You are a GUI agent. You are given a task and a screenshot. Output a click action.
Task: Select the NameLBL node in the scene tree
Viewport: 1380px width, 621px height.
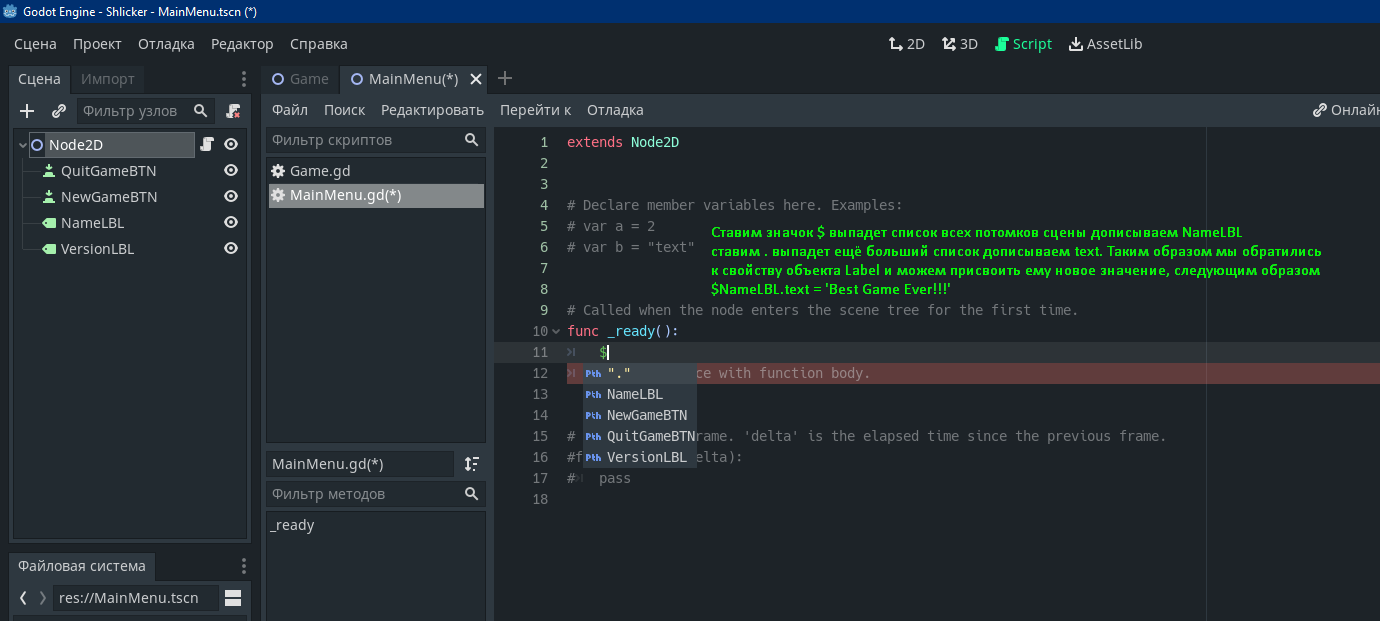tap(92, 223)
